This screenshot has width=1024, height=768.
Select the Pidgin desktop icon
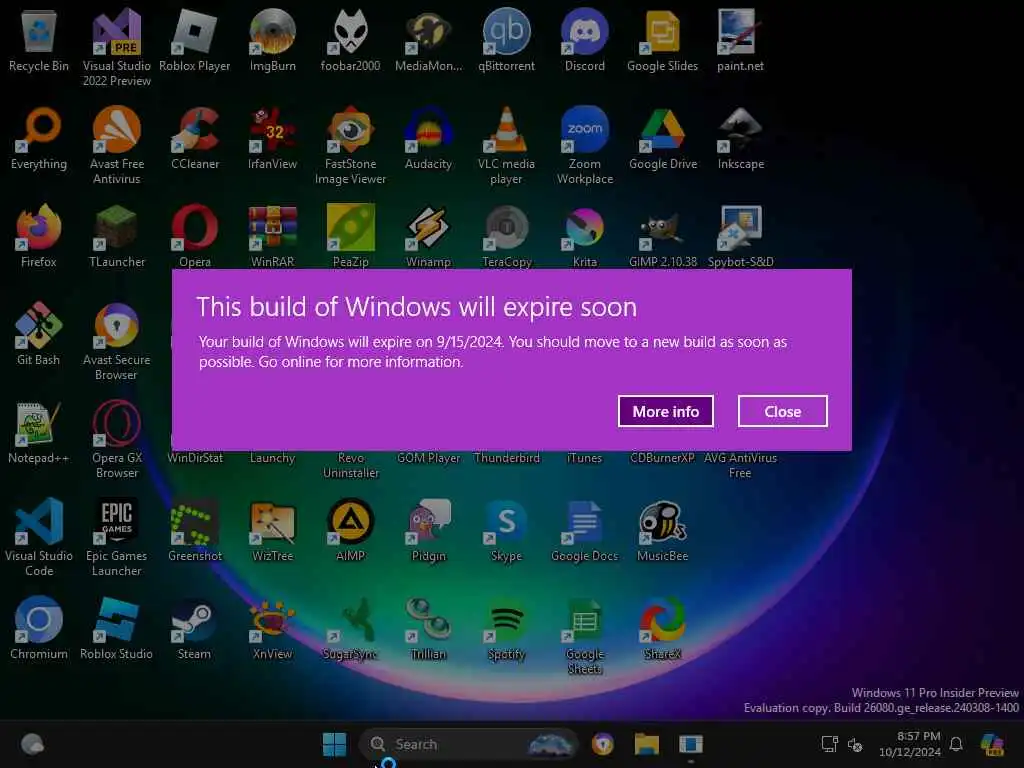428,530
